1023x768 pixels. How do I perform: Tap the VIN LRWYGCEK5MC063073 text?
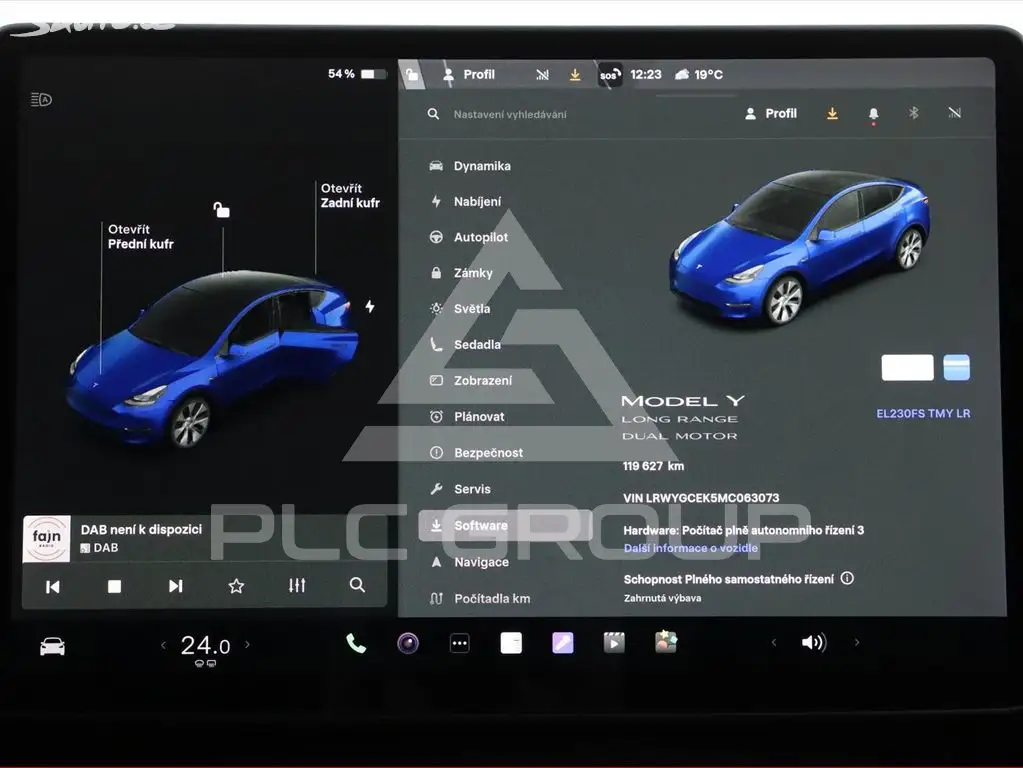701,498
